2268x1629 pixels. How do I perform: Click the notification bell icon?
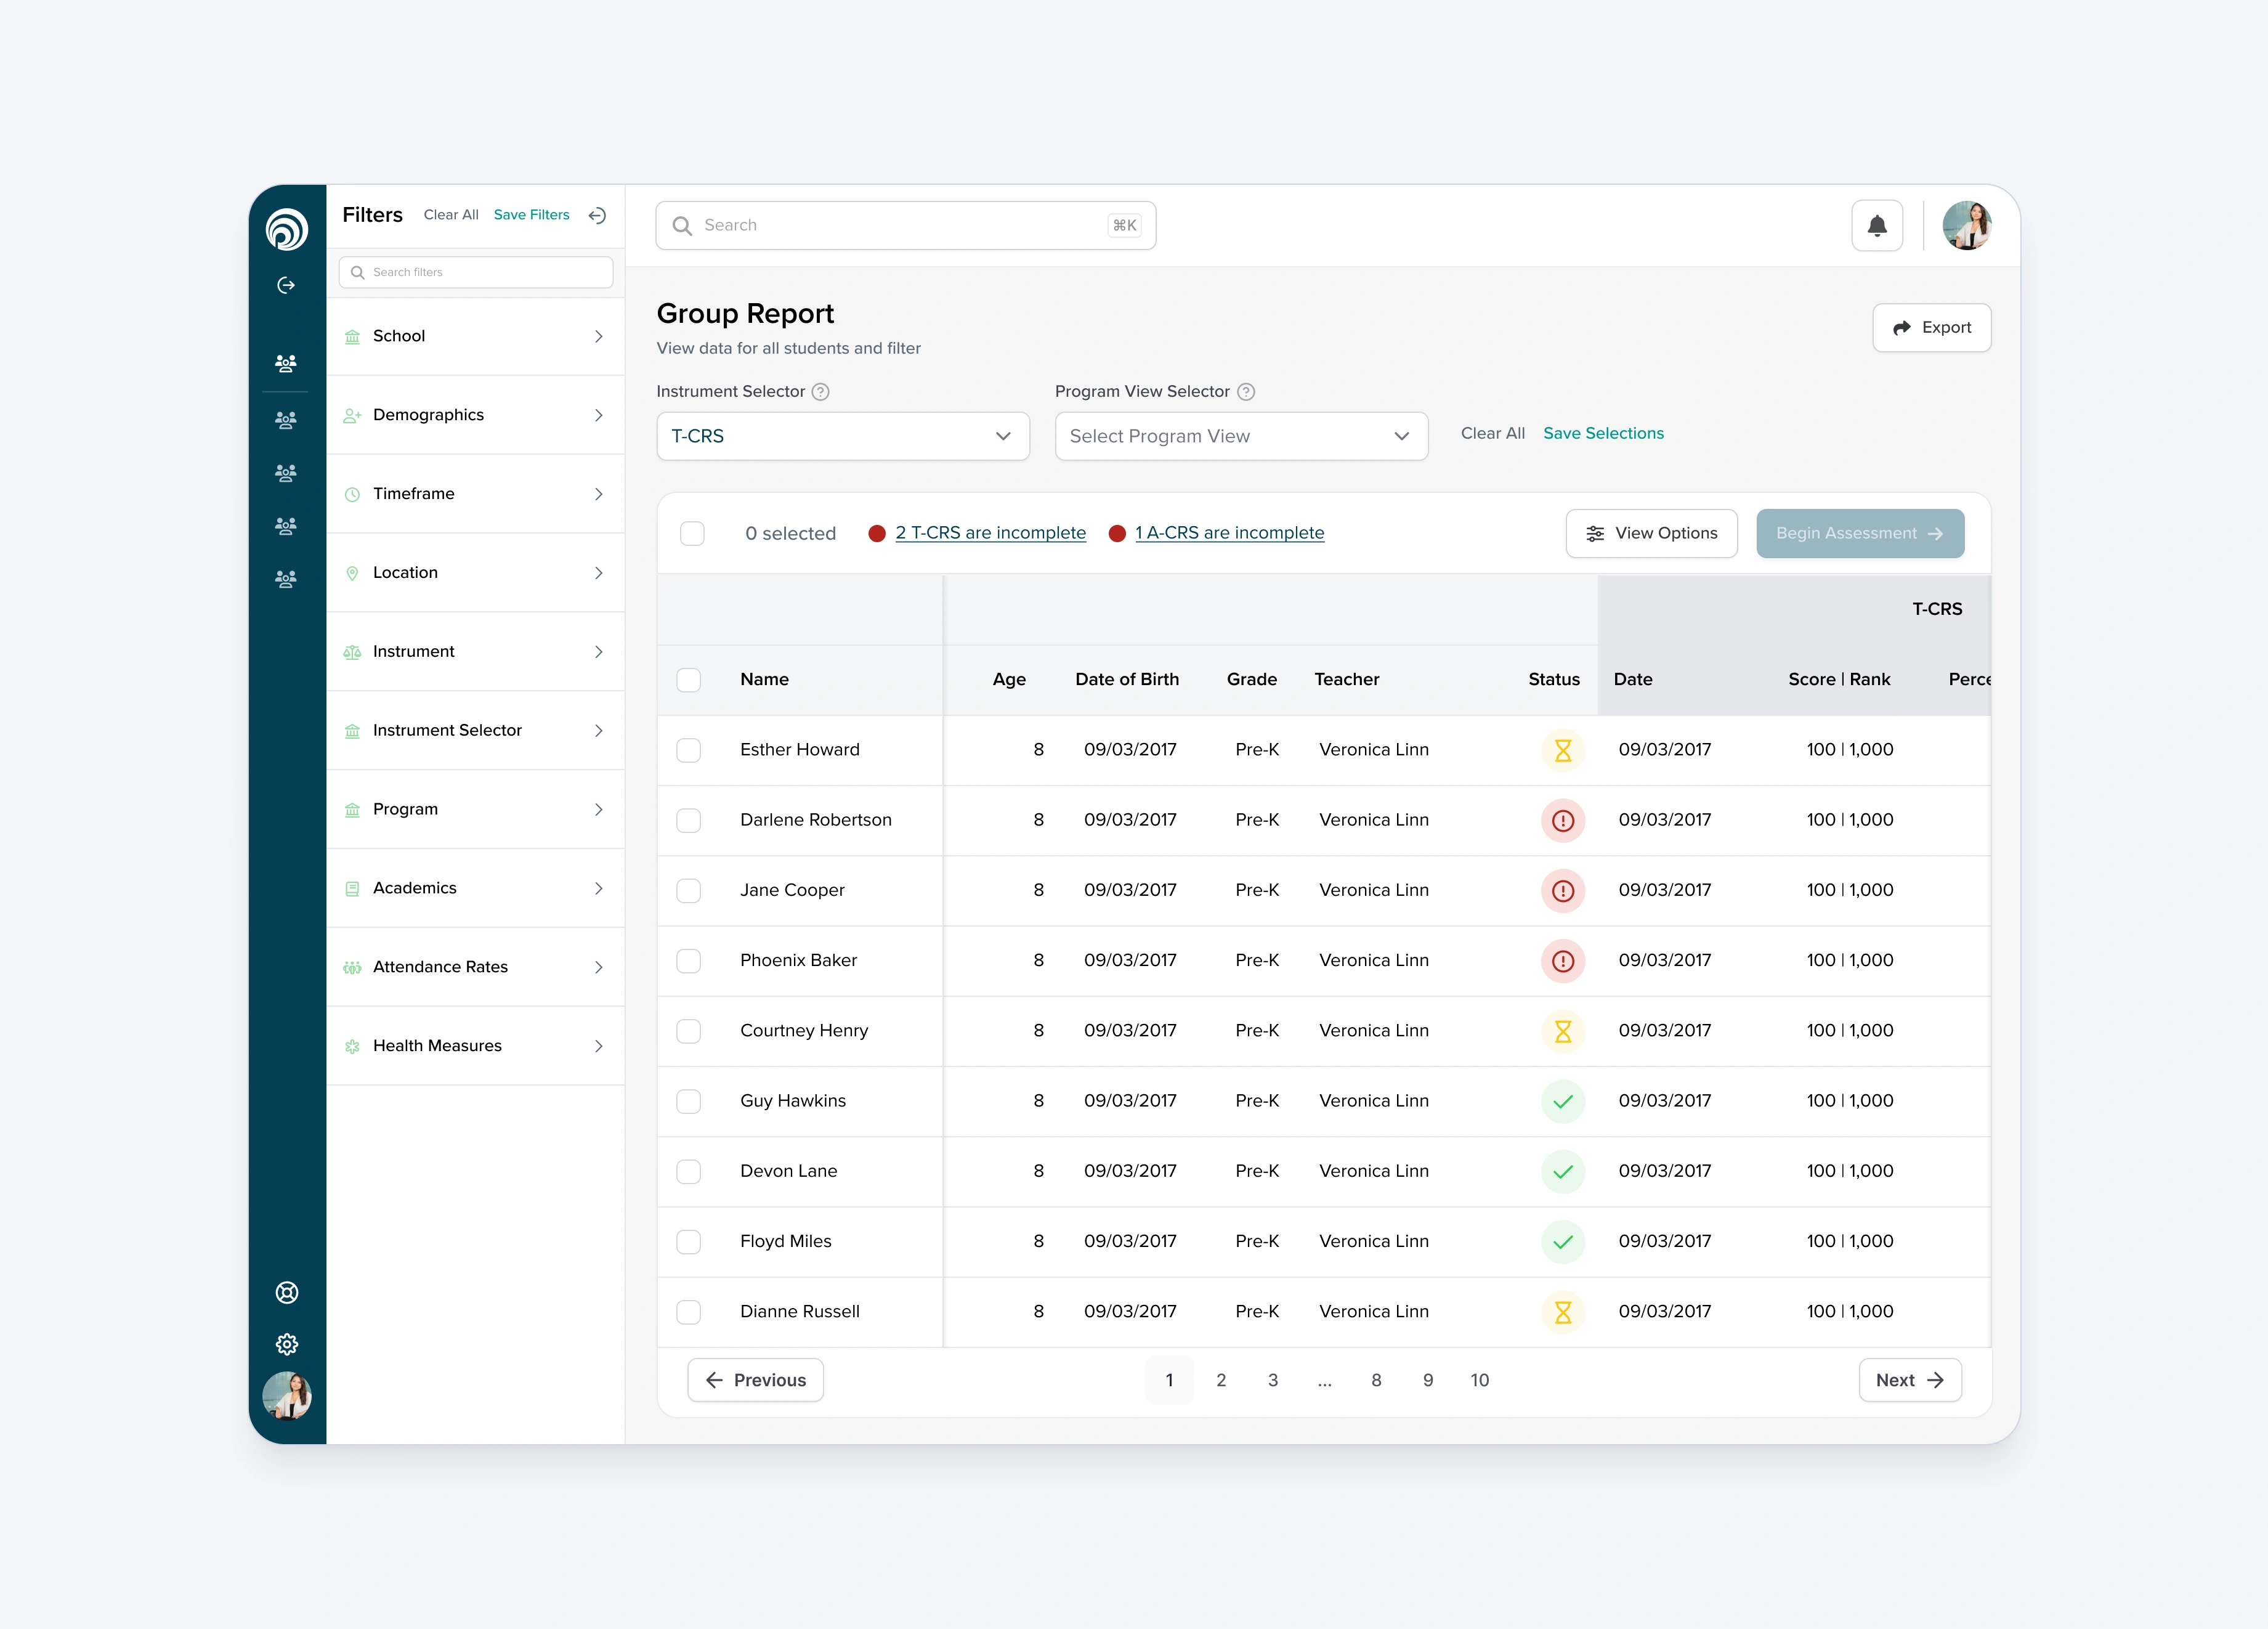[x=1877, y=226]
